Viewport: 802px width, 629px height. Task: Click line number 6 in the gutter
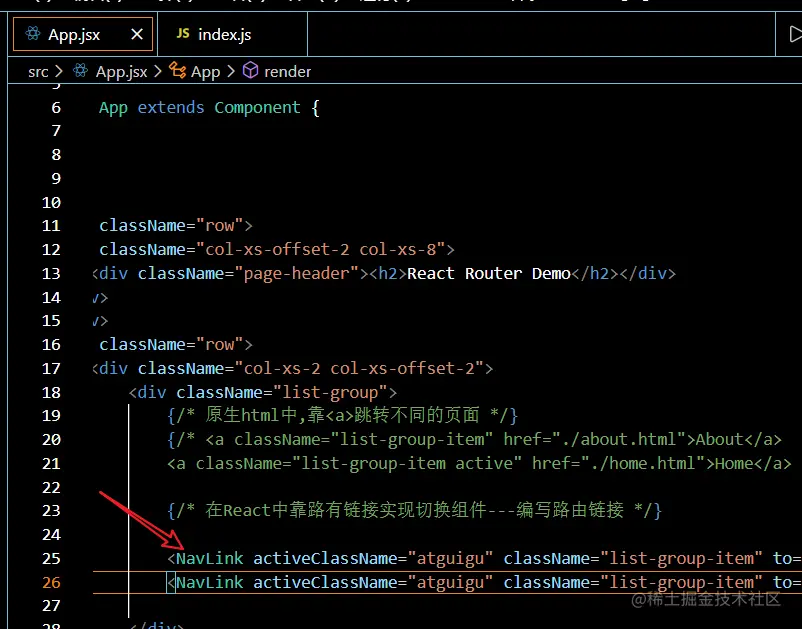click(x=56, y=107)
